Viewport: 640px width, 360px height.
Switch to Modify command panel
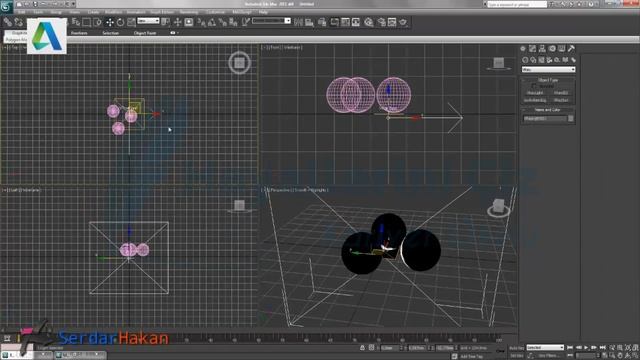click(x=532, y=48)
